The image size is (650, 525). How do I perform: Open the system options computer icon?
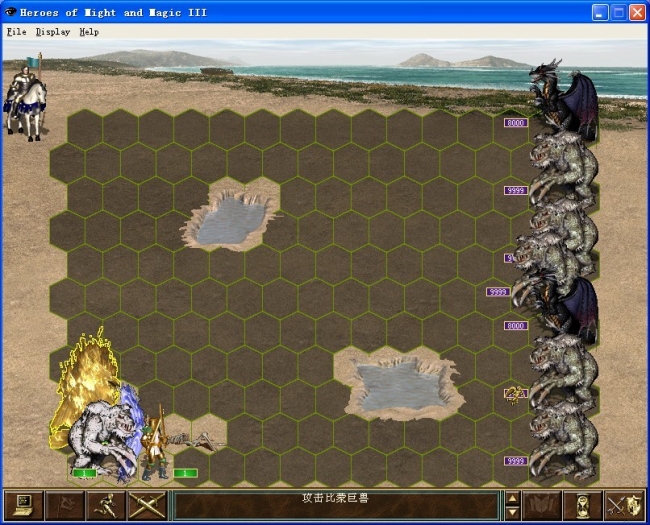24,505
